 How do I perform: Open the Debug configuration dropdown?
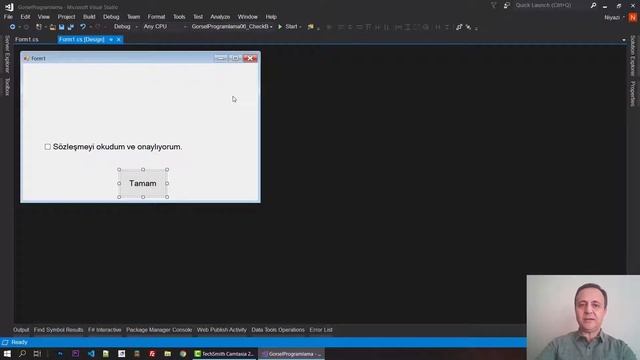click(x=126, y=27)
